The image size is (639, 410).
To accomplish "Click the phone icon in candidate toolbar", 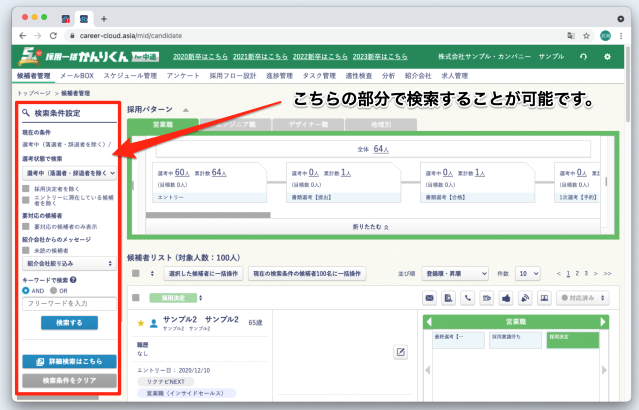I will coord(468,298).
